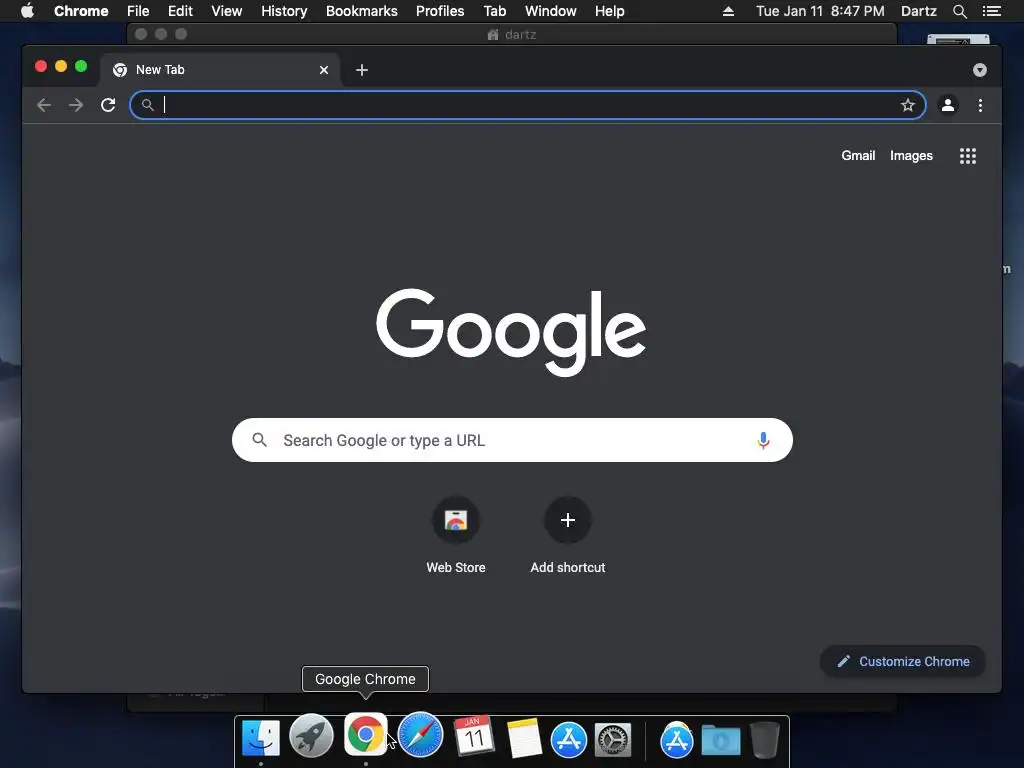Open the File menu
This screenshot has height=768, width=1024.
pyautogui.click(x=138, y=11)
